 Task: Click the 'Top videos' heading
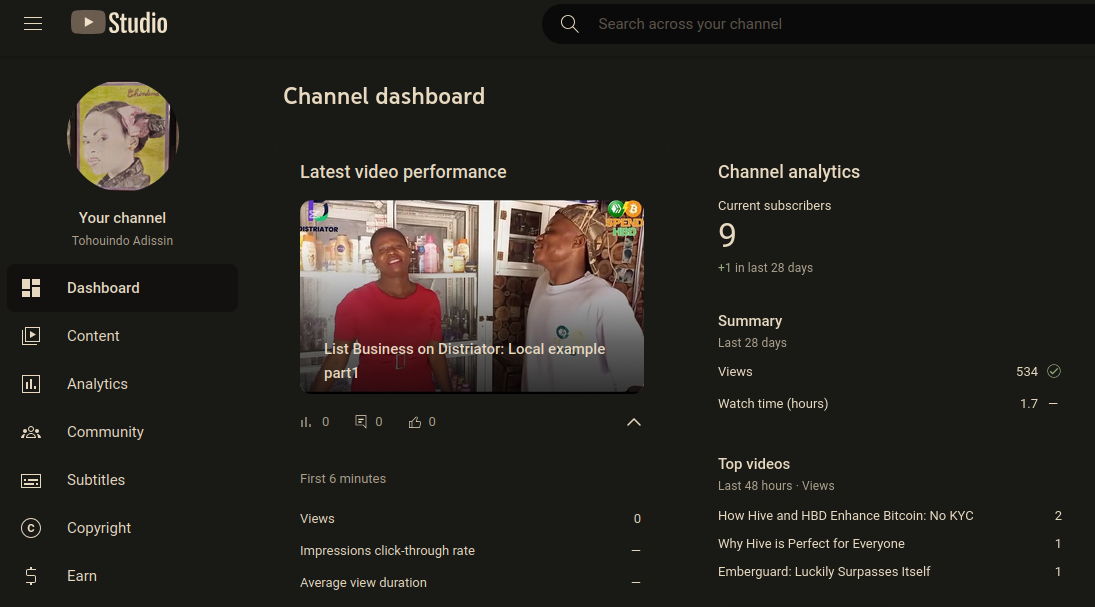tap(754, 464)
